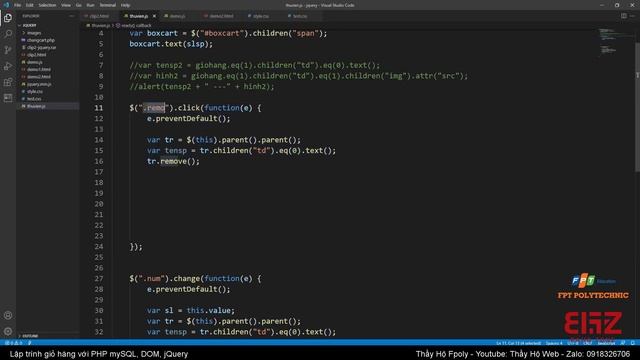Viewport: 640px width, 360px height.
Task: Switch to the clip2.html editor tab
Action: pos(99,16)
